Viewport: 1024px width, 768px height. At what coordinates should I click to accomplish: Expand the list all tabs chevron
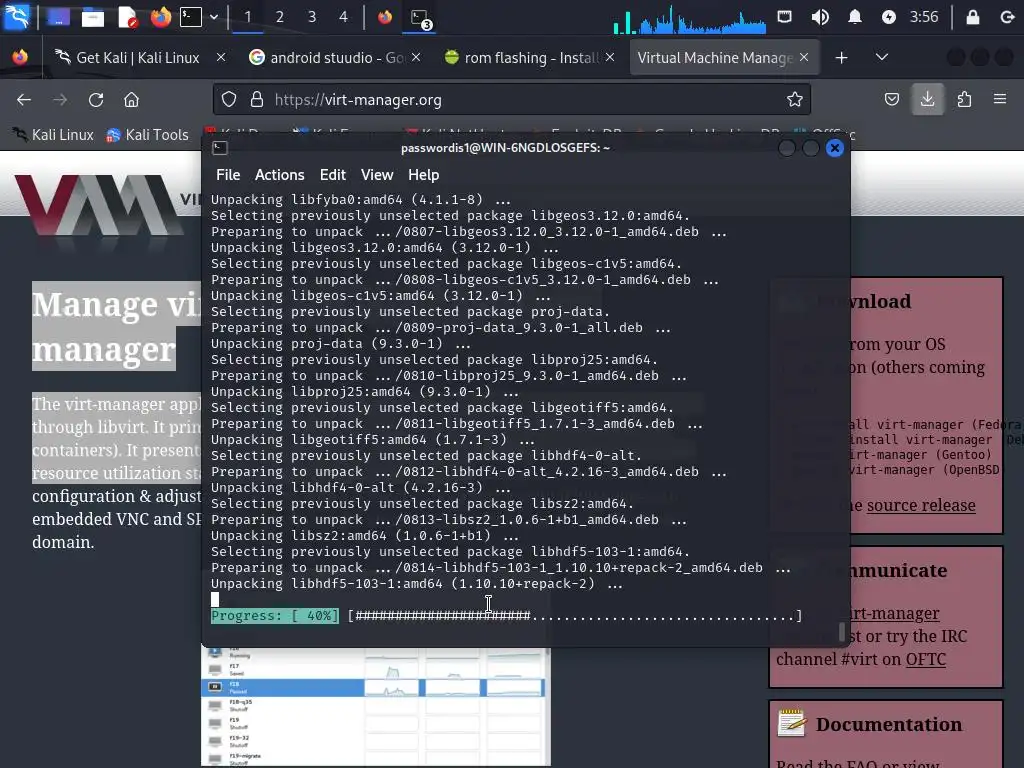click(882, 57)
